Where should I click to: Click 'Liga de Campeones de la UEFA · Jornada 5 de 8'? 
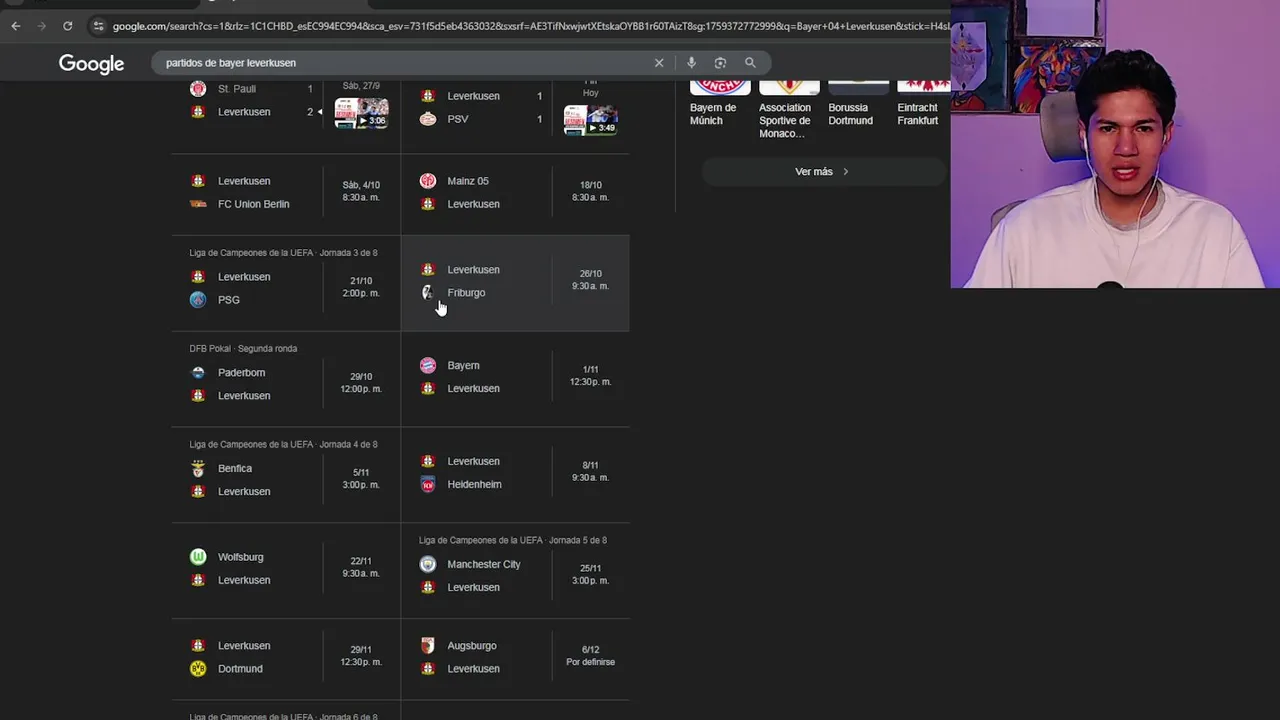(x=513, y=541)
